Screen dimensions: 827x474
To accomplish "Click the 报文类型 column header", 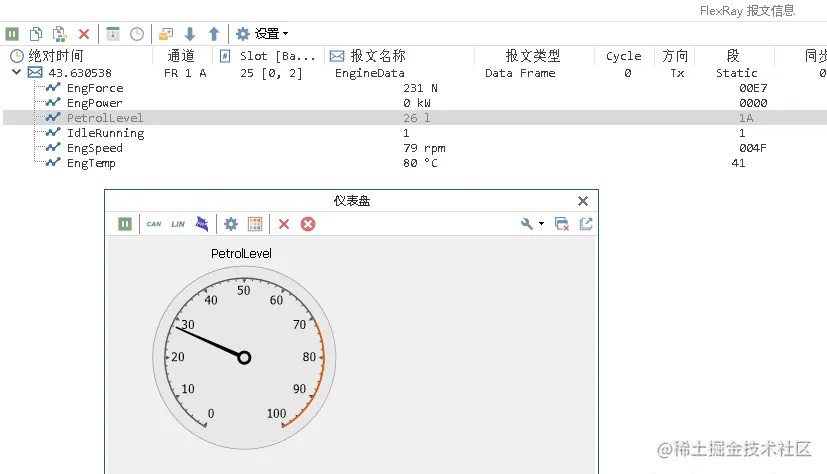I will 533,56.
